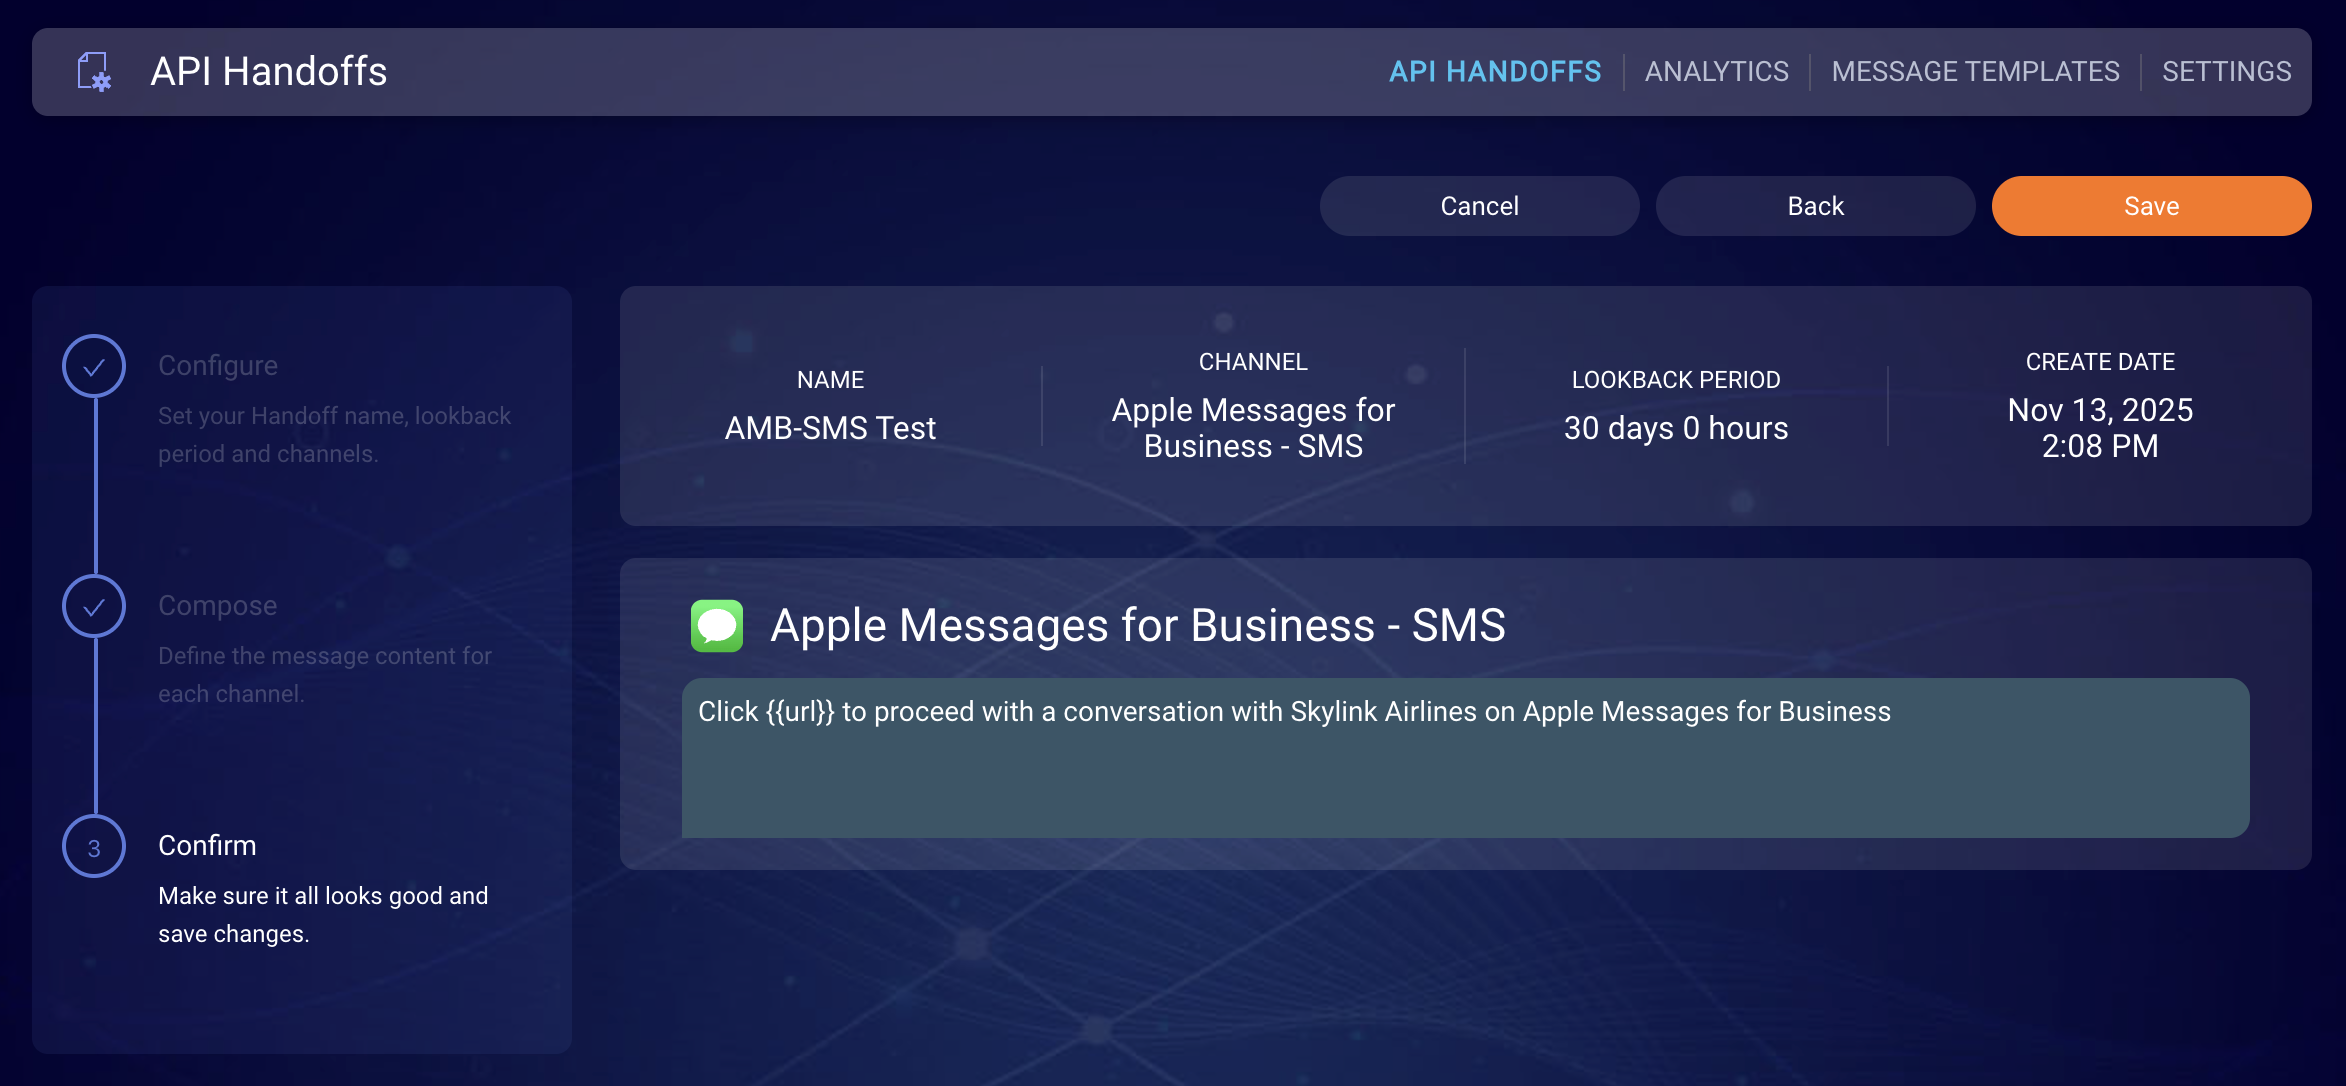
Task: Click the Configure step checkmark circle
Action: click(x=94, y=366)
